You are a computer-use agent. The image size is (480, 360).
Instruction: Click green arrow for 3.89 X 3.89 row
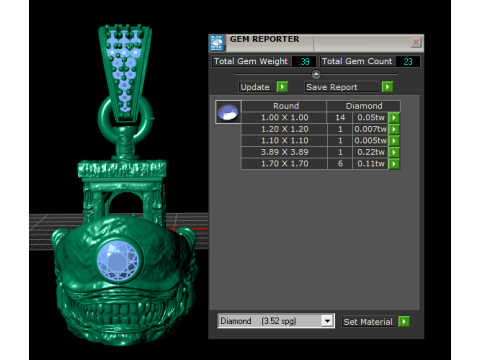[x=394, y=152]
